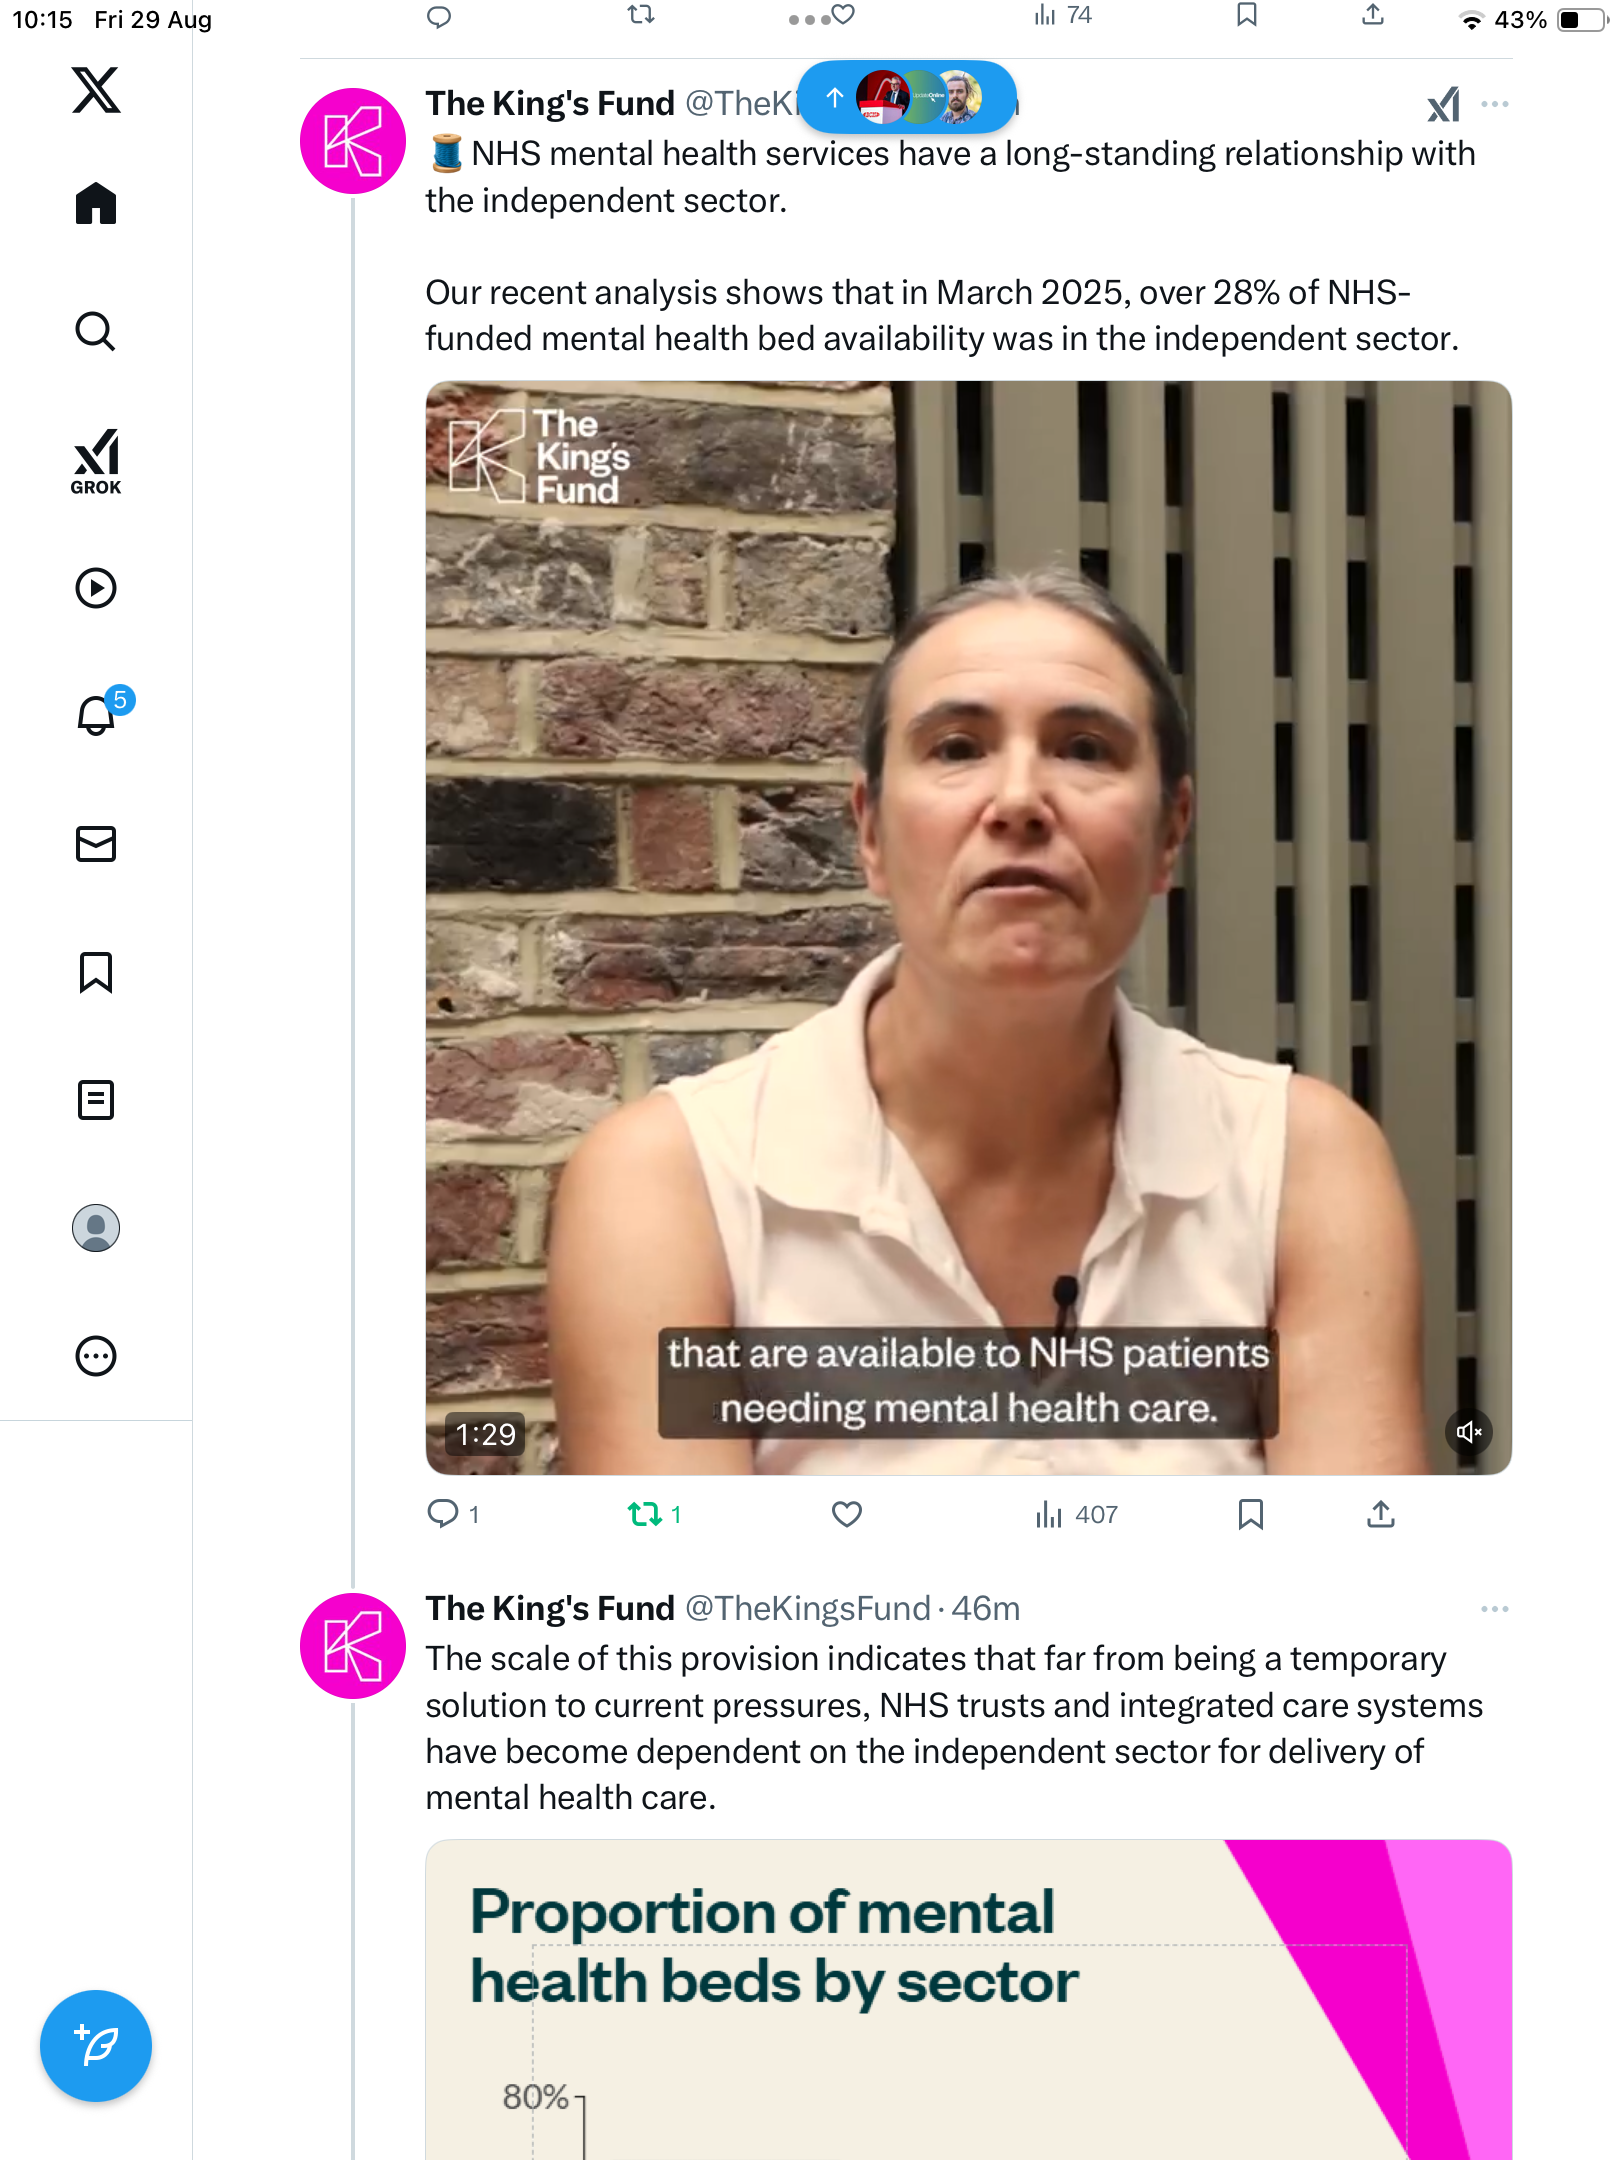
Task: Open the Search and Explore icon
Action: pyautogui.click(x=96, y=332)
